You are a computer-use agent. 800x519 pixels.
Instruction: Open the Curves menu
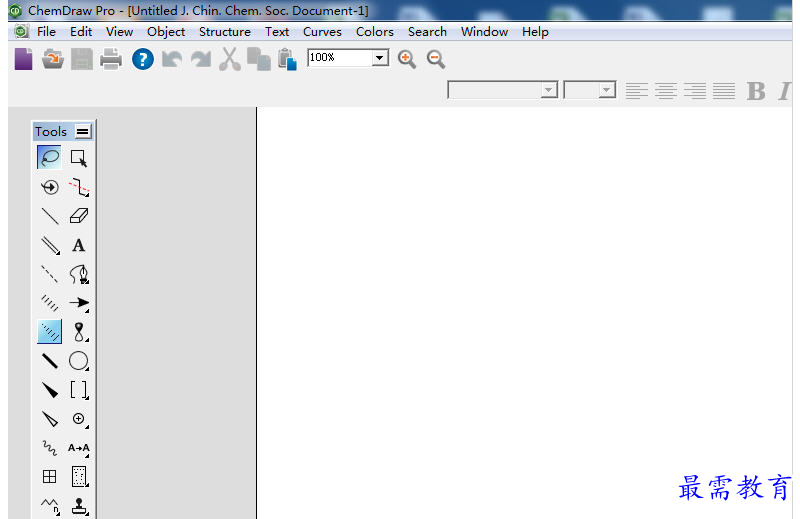tap(322, 32)
